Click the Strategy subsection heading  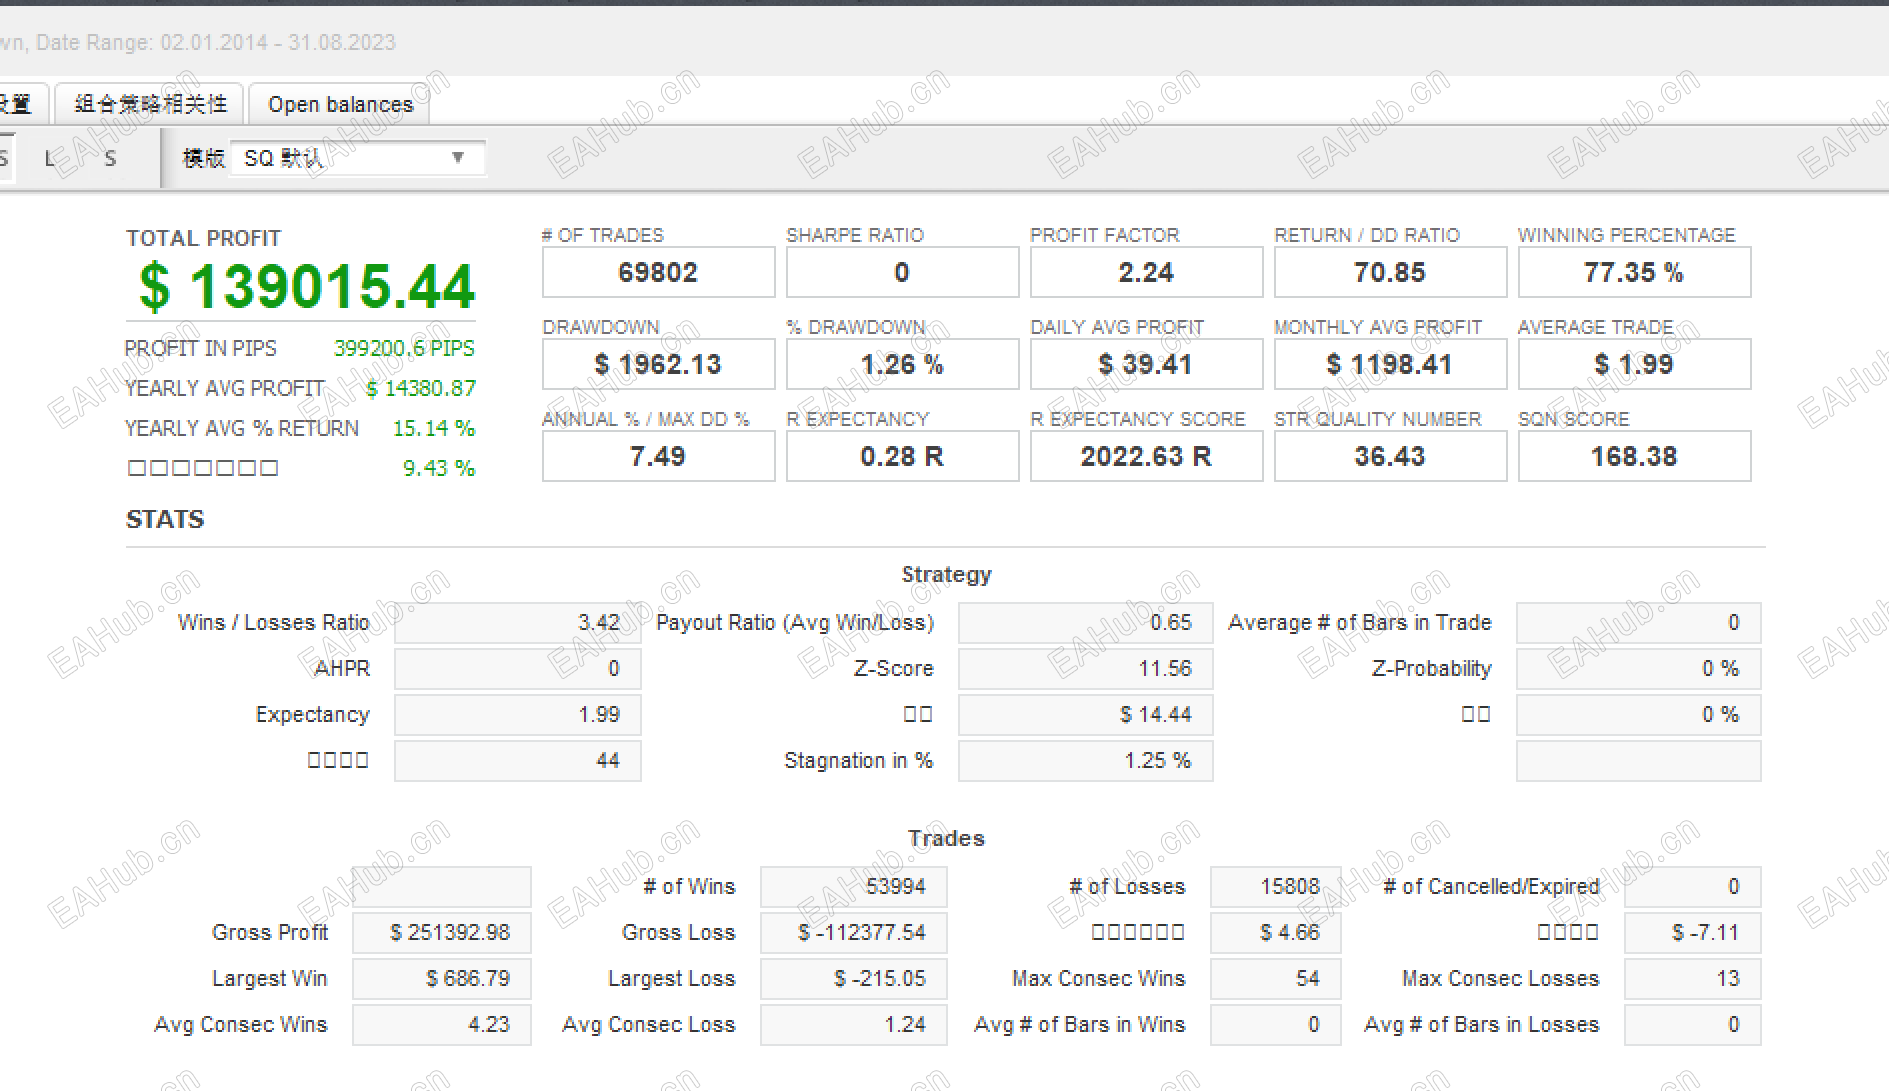pos(946,575)
